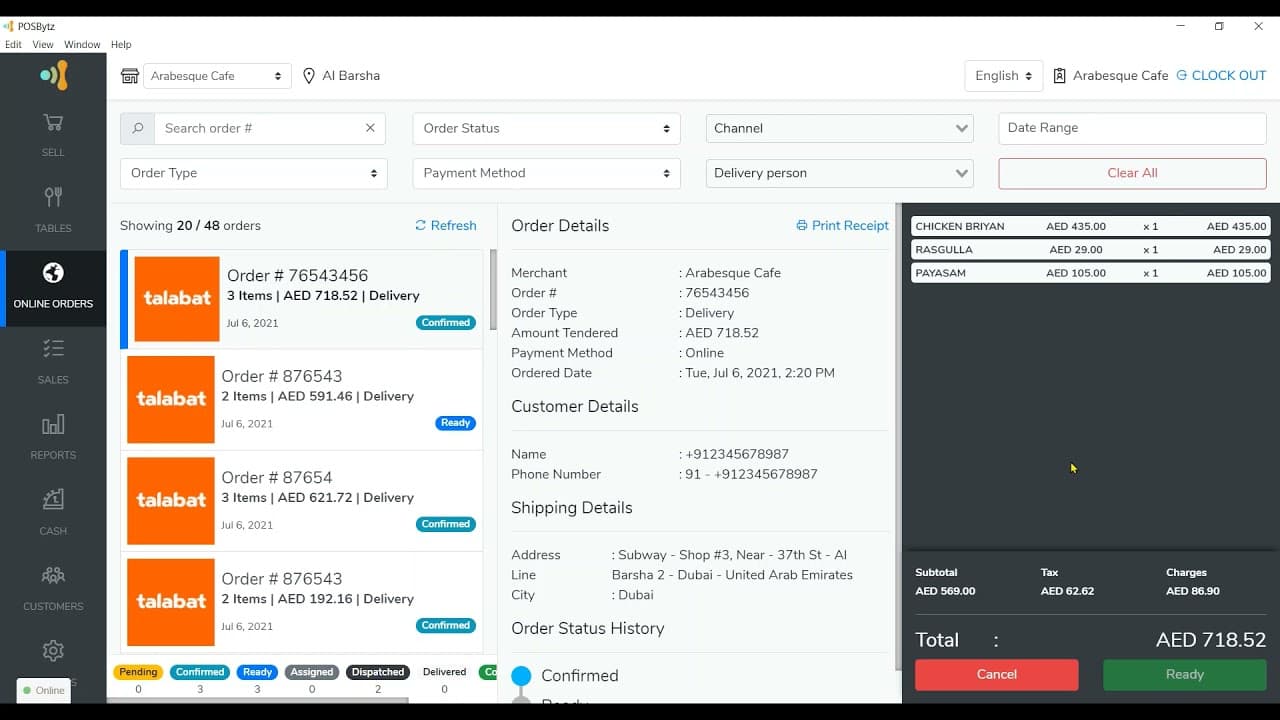1280x720 pixels.
Task: Click the Confirmed badge on Order # 87654
Action: click(446, 524)
